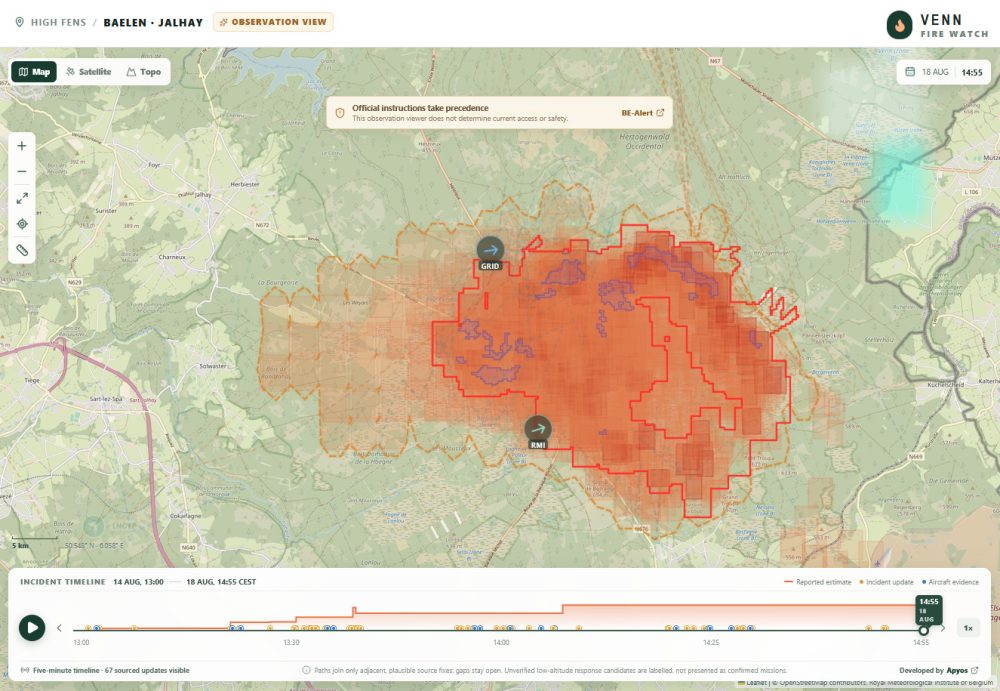Viewport: 1000px width, 691px height.
Task: Switch to the Topo layer tab
Action: (143, 72)
